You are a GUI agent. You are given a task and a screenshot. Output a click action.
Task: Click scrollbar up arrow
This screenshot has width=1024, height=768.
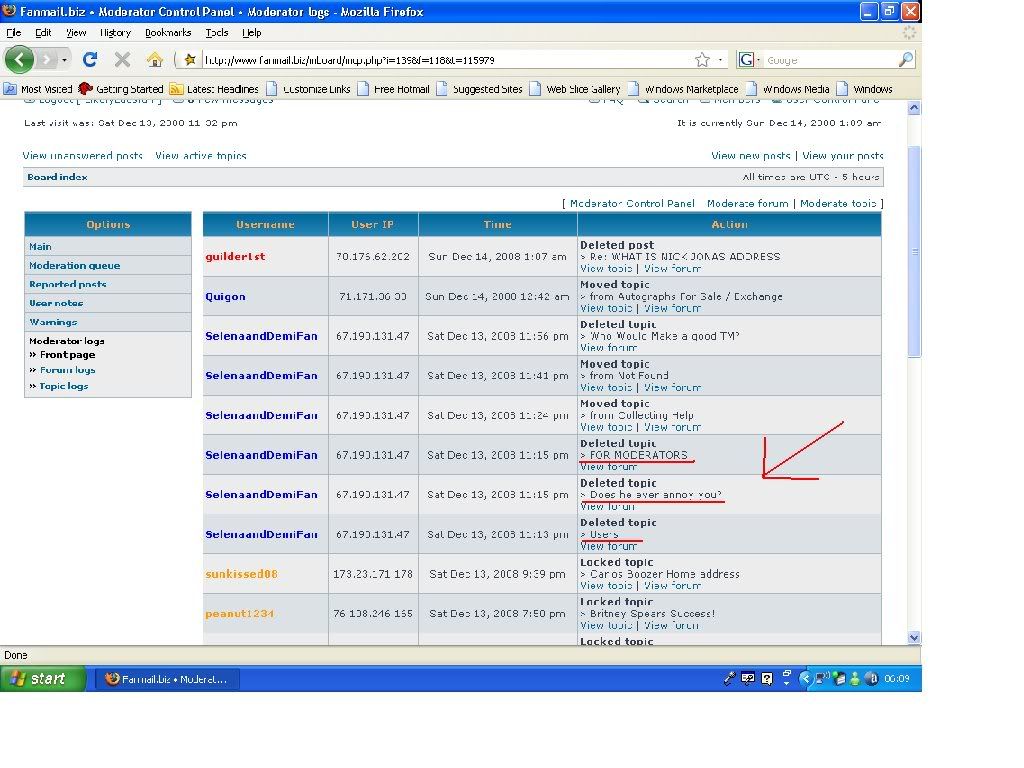[x=914, y=108]
